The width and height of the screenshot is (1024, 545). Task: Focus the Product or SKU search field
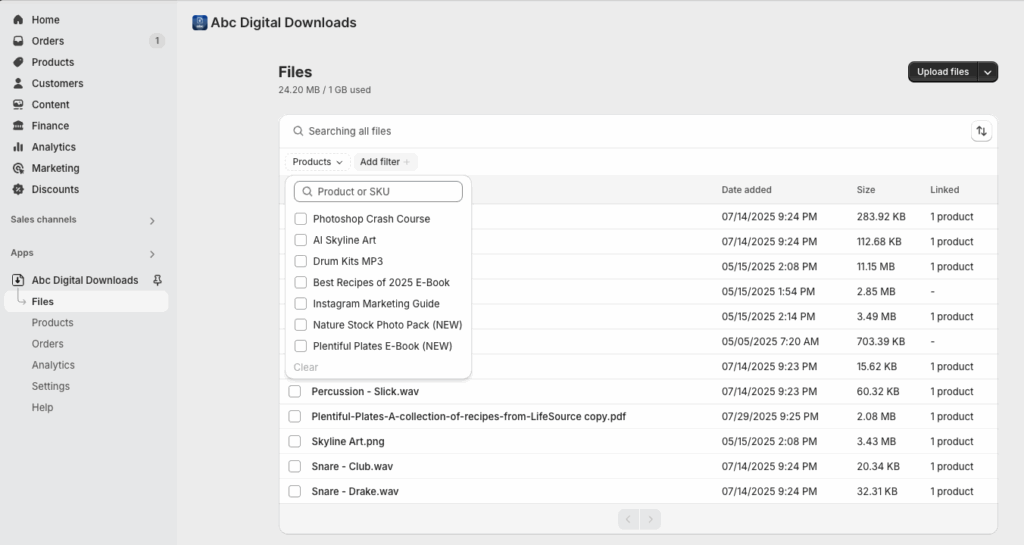point(378,191)
